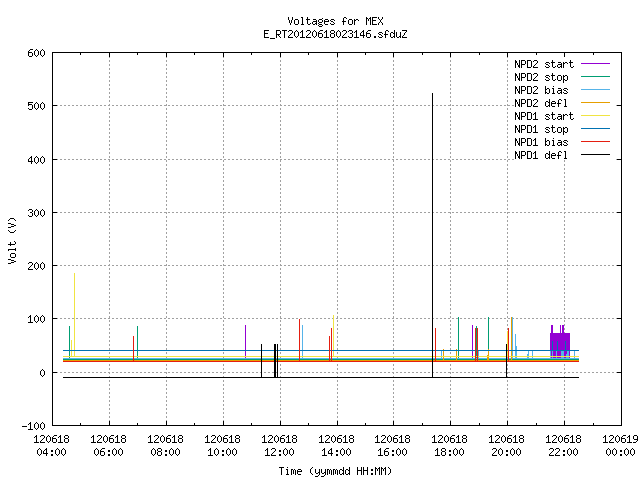Image resolution: width=640 pixels, height=480 pixels.
Task: Click the purple NPD2 start legend line
Action: 595,64
